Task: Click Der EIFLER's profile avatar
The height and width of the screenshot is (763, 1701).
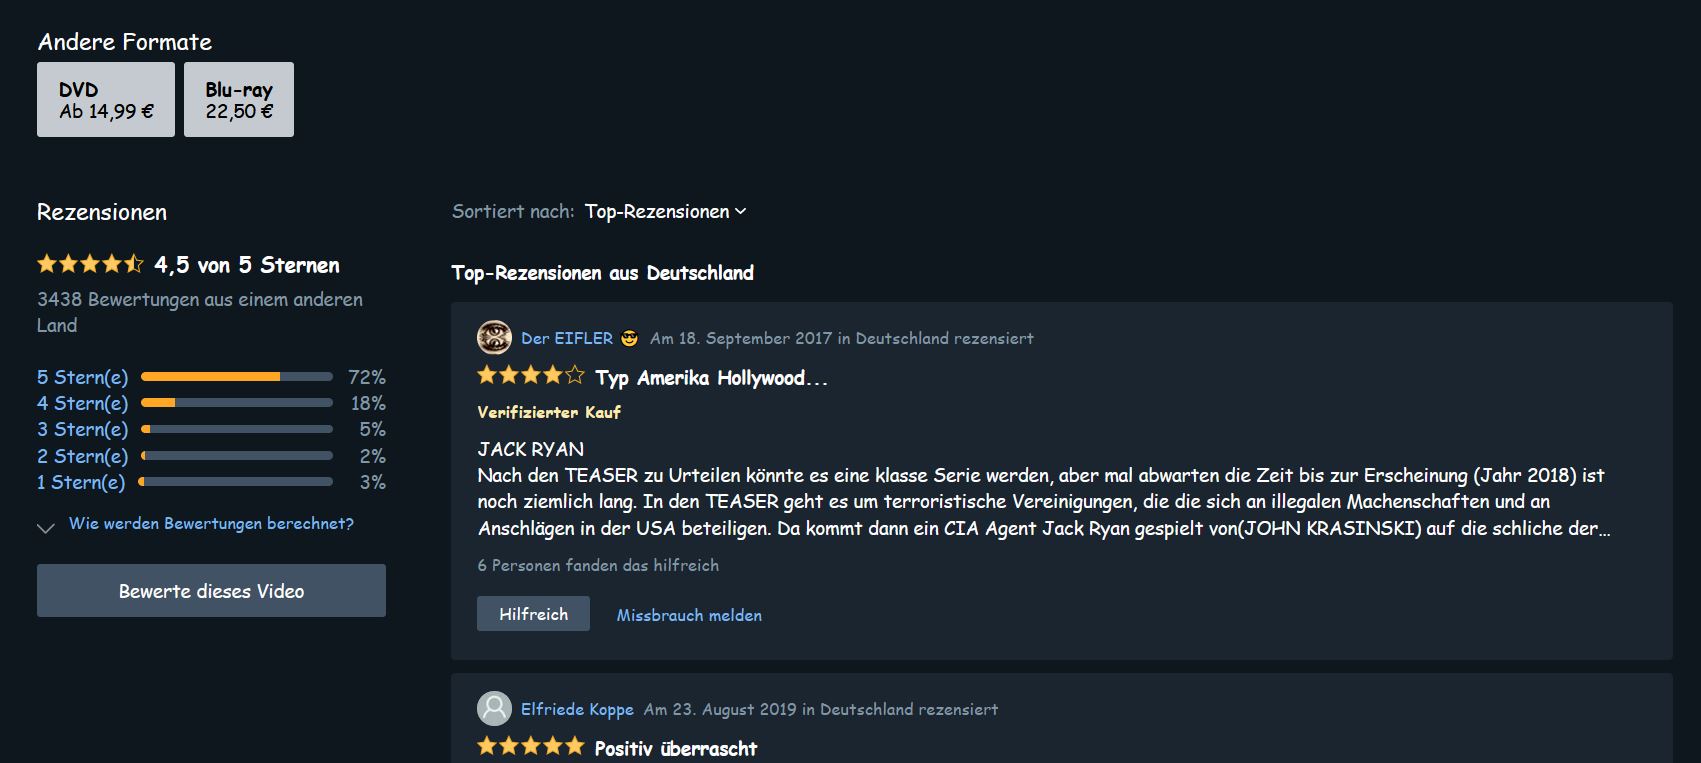Action: (x=494, y=338)
